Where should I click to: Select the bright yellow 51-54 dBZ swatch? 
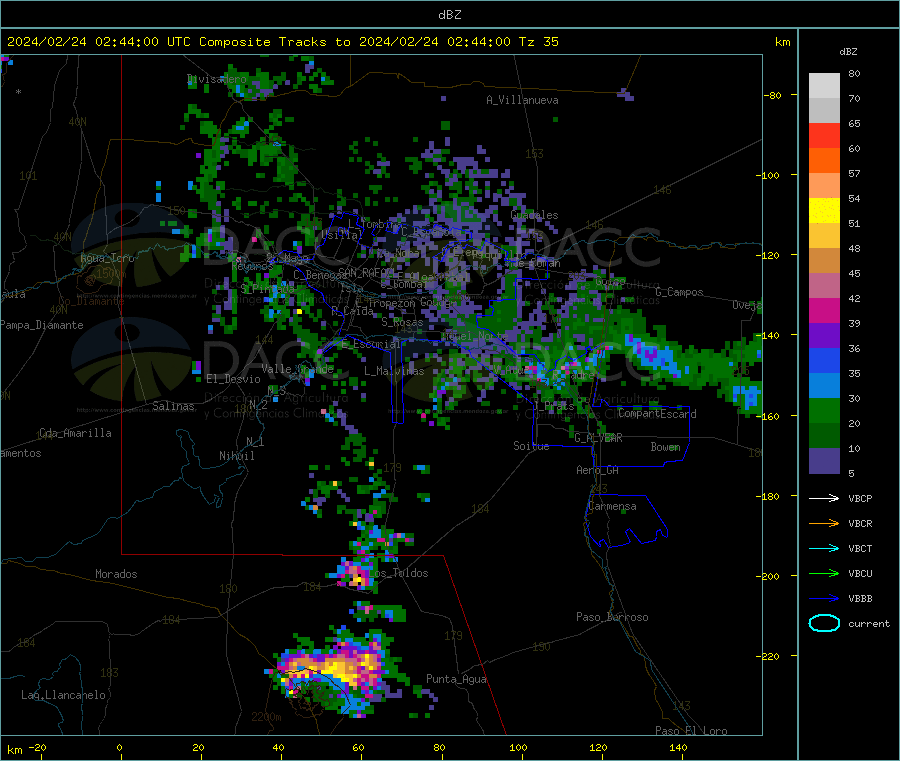click(824, 211)
